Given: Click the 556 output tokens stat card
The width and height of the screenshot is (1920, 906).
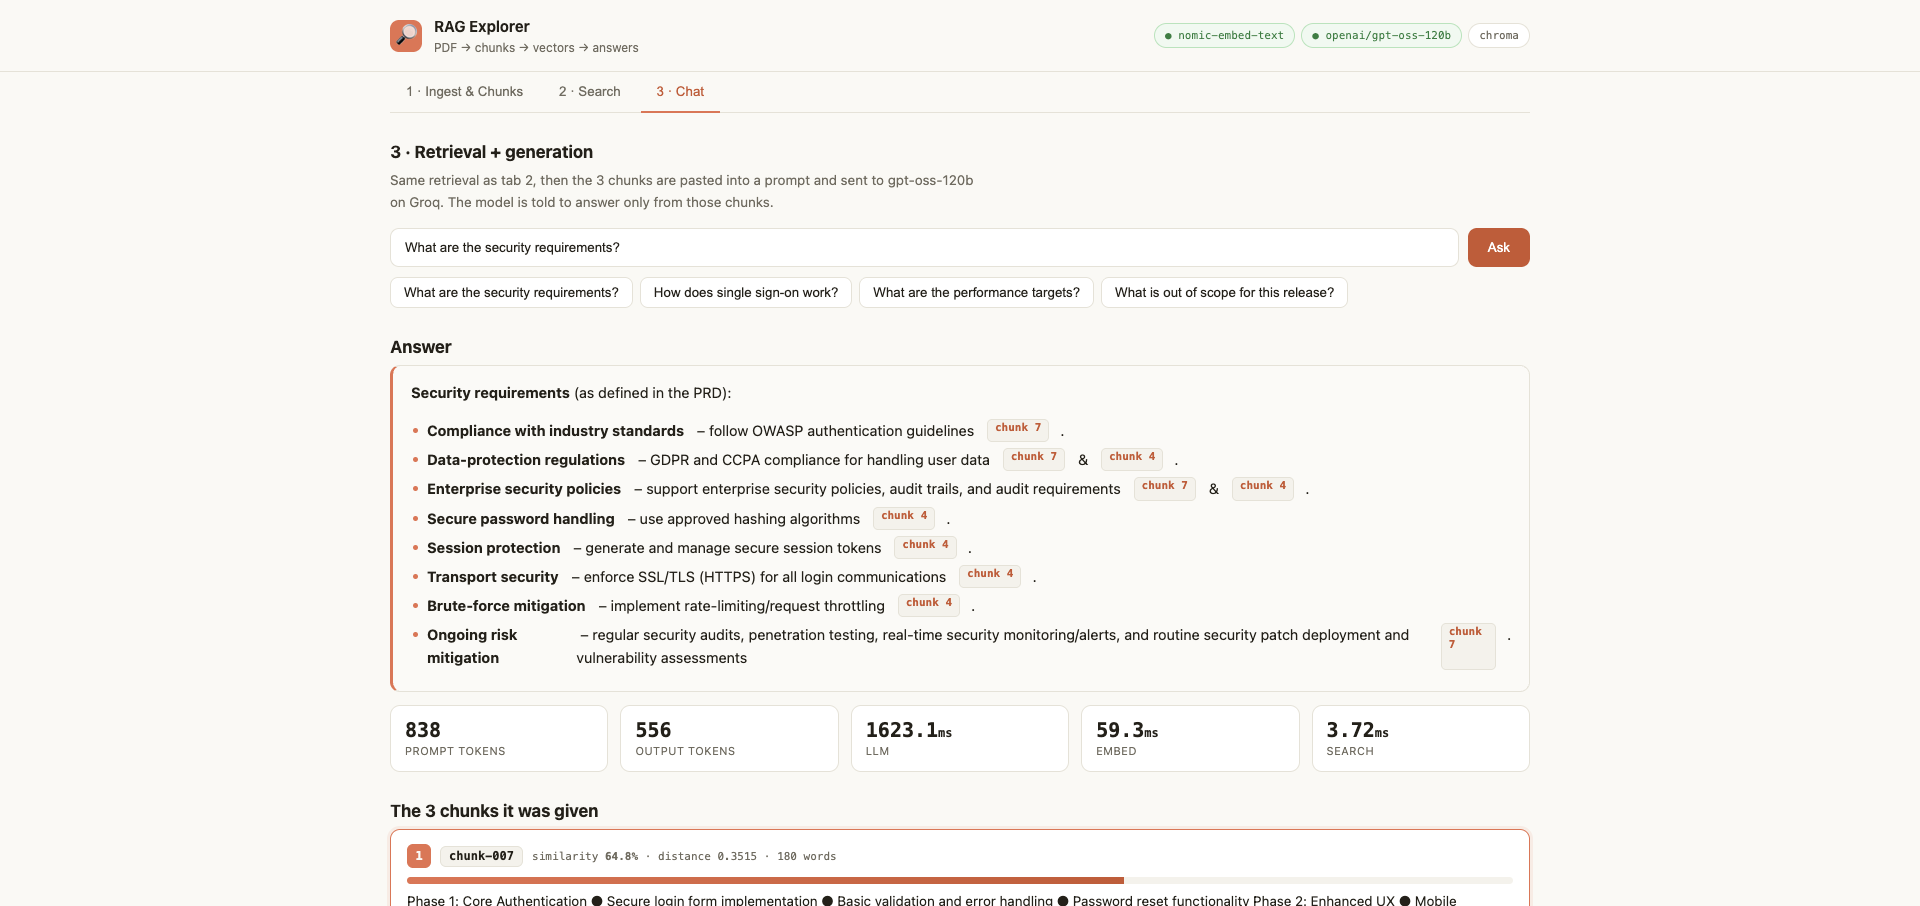Looking at the screenshot, I should click(729, 738).
